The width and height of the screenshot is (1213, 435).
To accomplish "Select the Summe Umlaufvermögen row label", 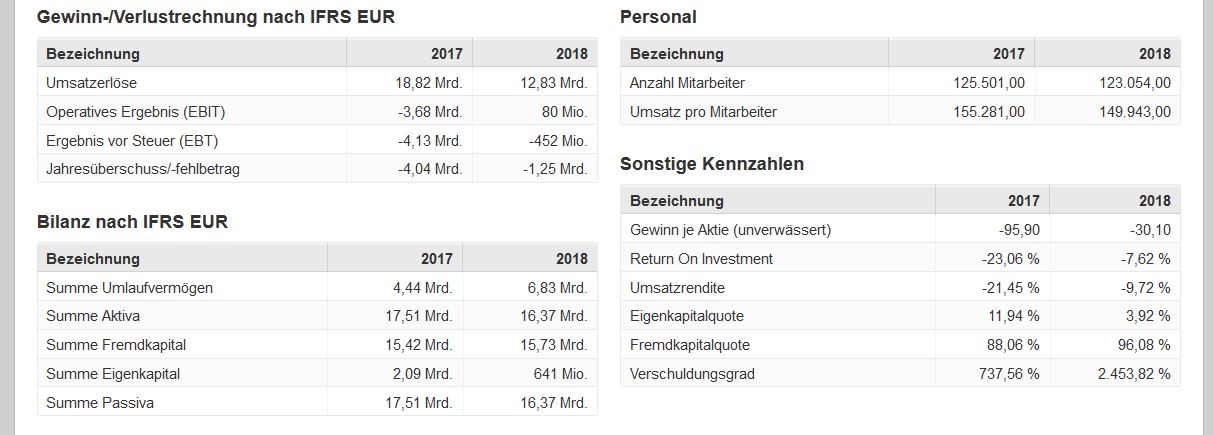I will tap(129, 288).
